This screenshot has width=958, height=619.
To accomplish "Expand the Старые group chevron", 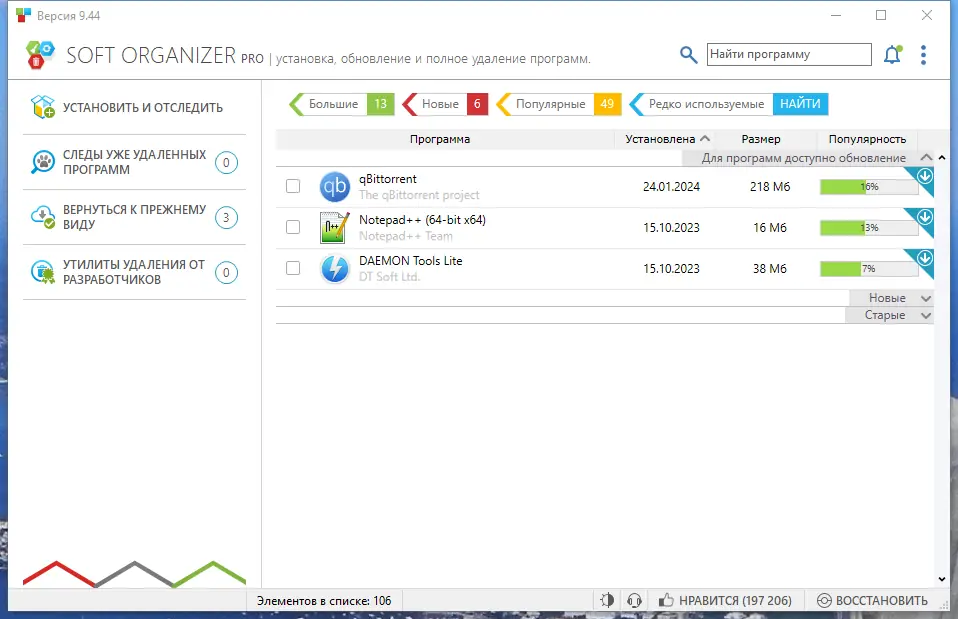I will click(926, 315).
